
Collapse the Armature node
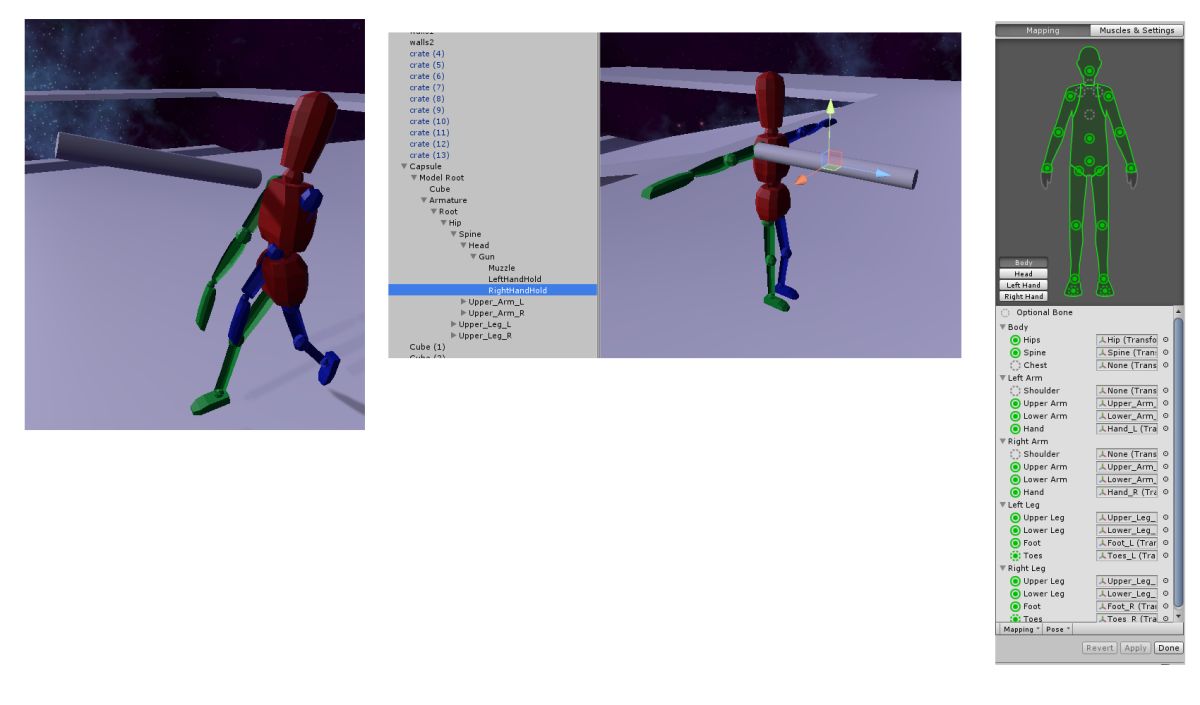pyautogui.click(x=424, y=200)
